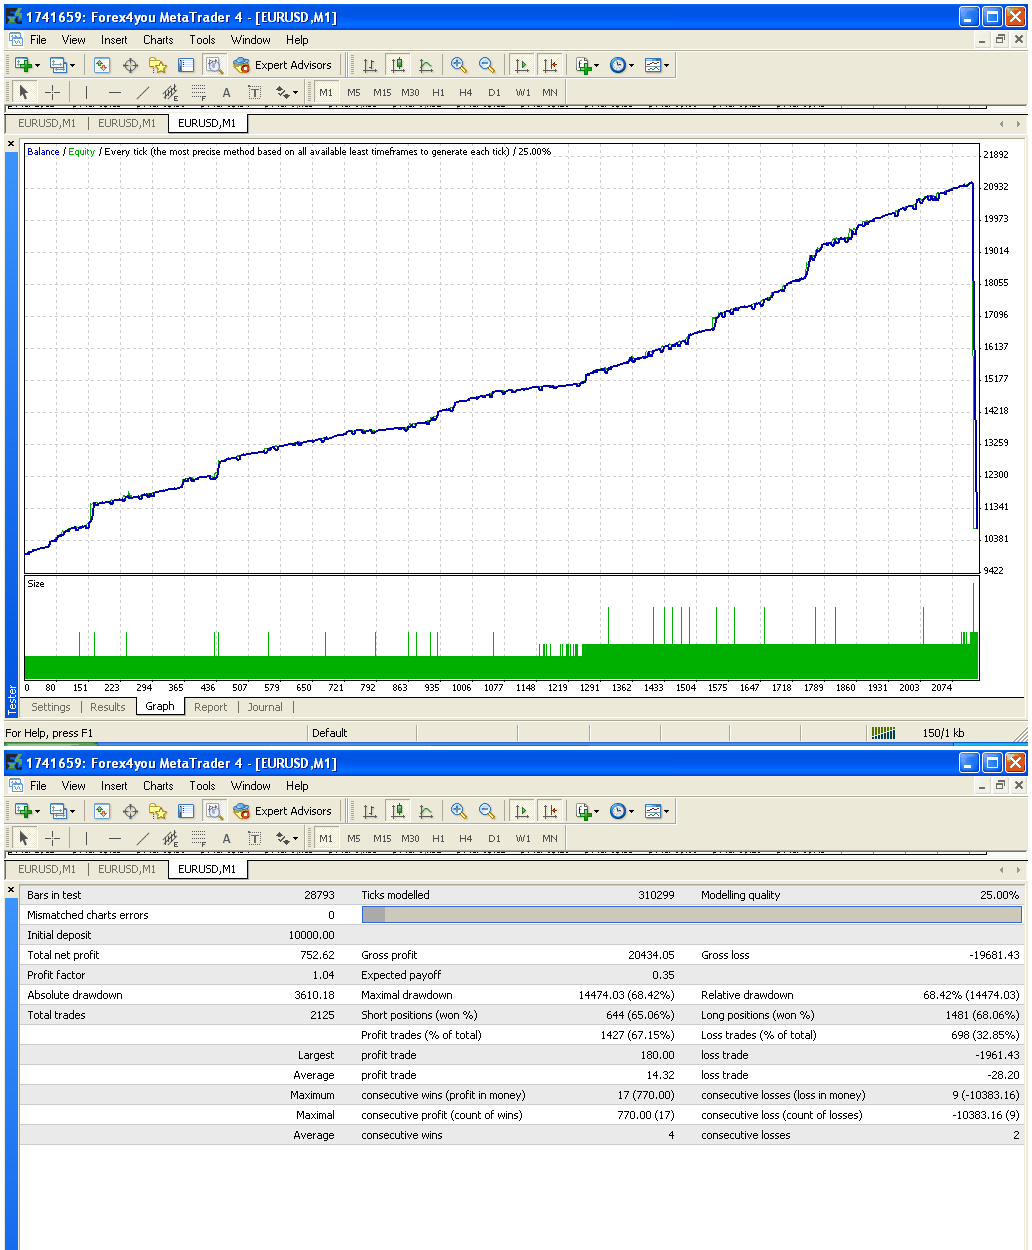Open Navigator star-folder icon in bottom window
The image size is (1032, 1250).
[158, 811]
